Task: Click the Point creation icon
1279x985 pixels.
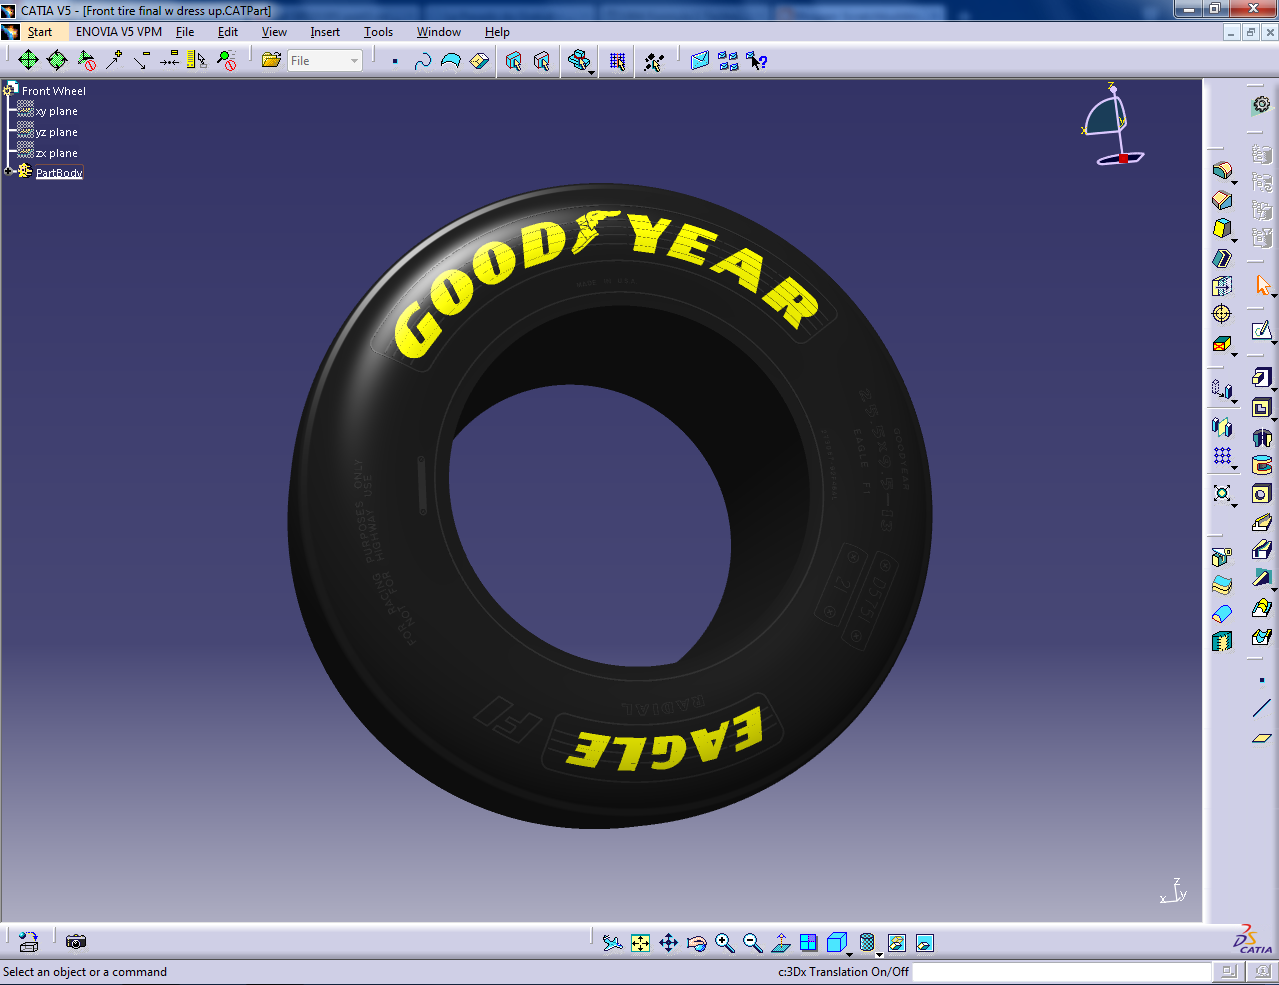Action: (1261, 680)
